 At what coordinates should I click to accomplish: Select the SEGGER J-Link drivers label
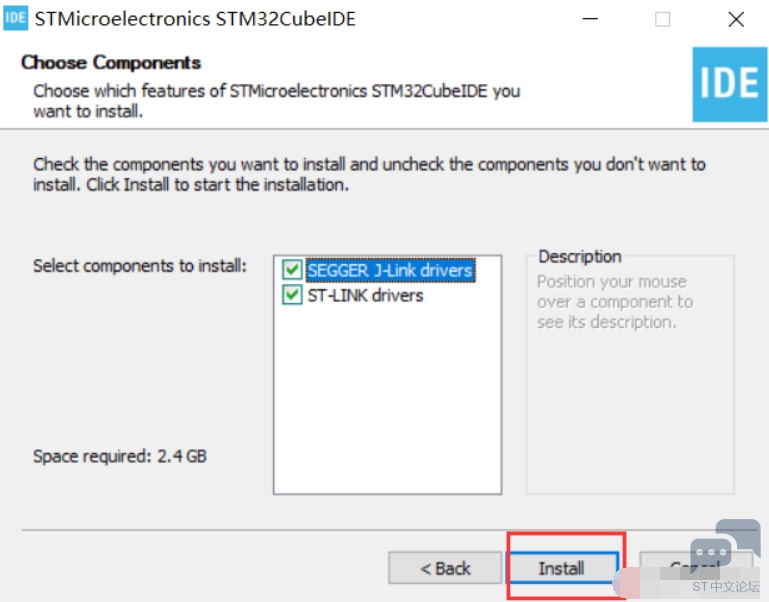[x=390, y=270]
